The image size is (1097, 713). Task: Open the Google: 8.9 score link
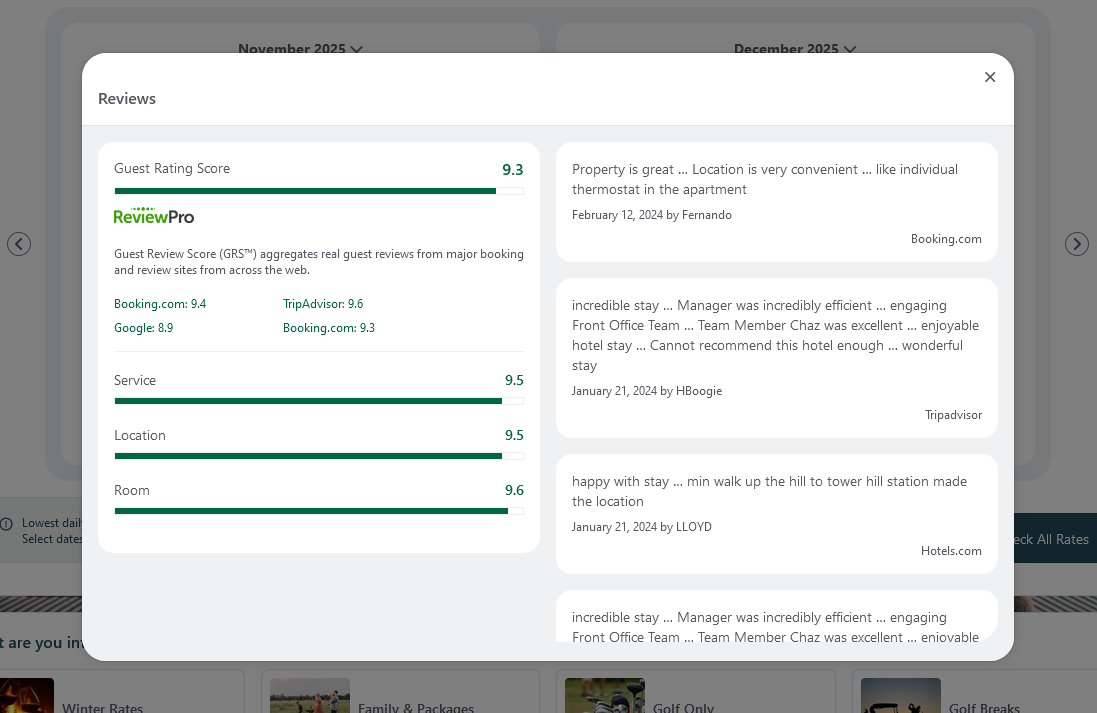[143, 327]
